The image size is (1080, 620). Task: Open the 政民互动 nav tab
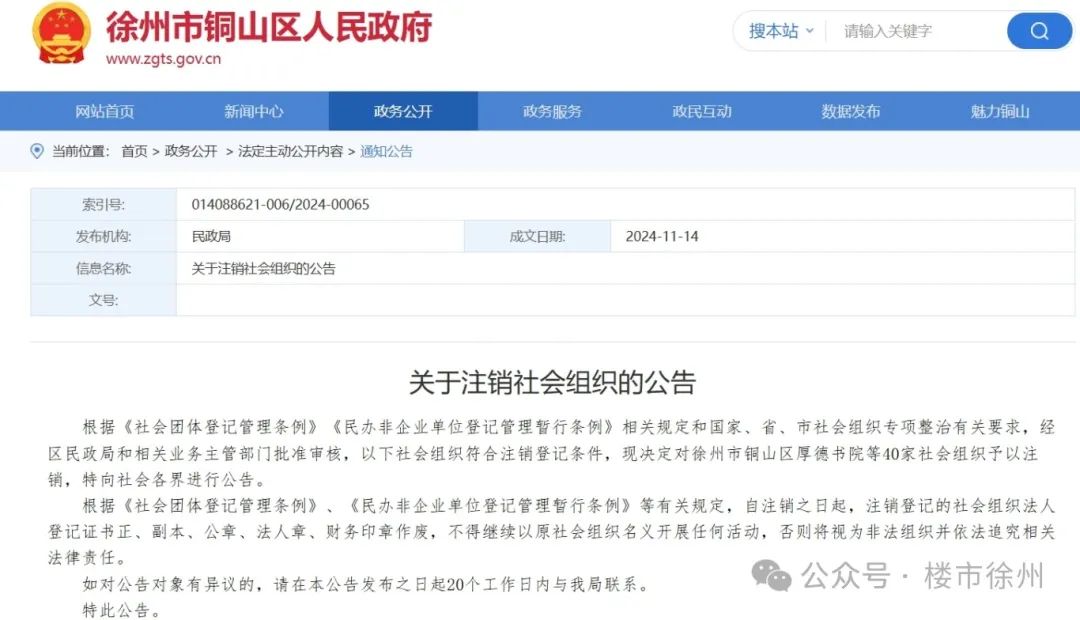702,111
